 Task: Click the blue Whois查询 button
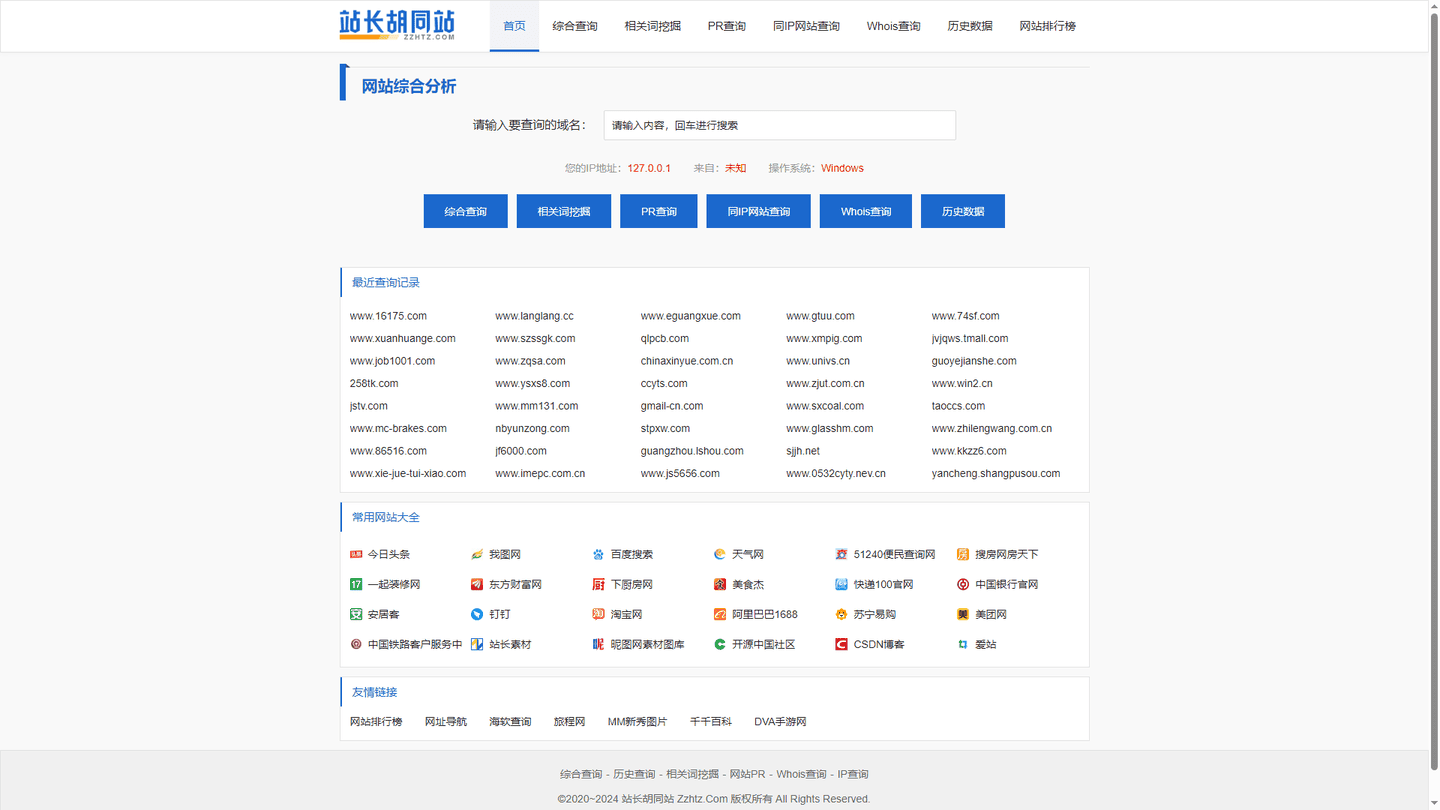pos(866,211)
